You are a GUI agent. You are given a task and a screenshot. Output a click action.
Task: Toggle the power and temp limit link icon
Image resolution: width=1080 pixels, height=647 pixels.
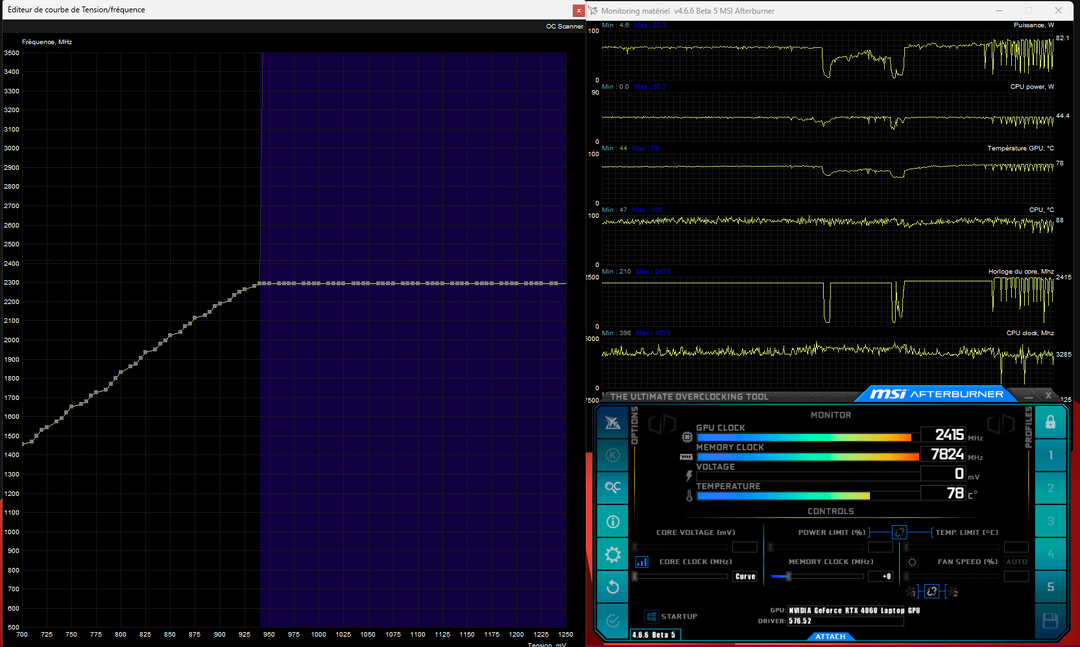[900, 532]
